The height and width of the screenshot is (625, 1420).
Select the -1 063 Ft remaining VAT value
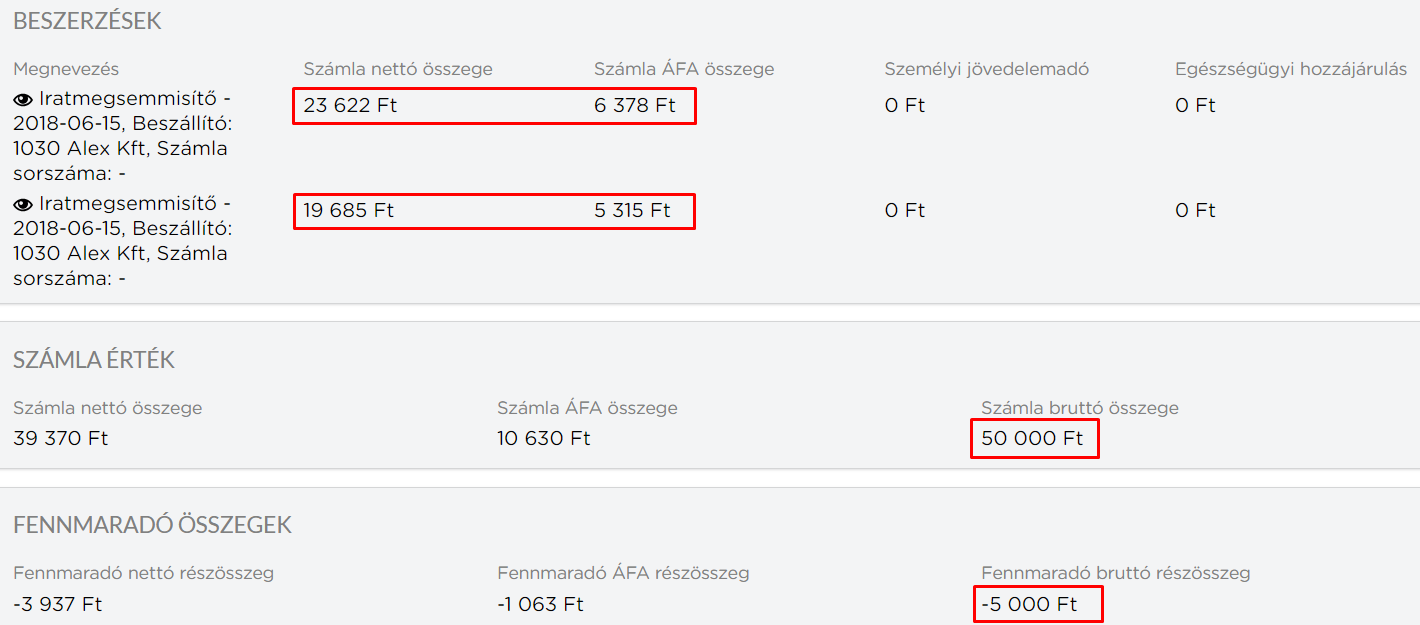click(x=540, y=604)
